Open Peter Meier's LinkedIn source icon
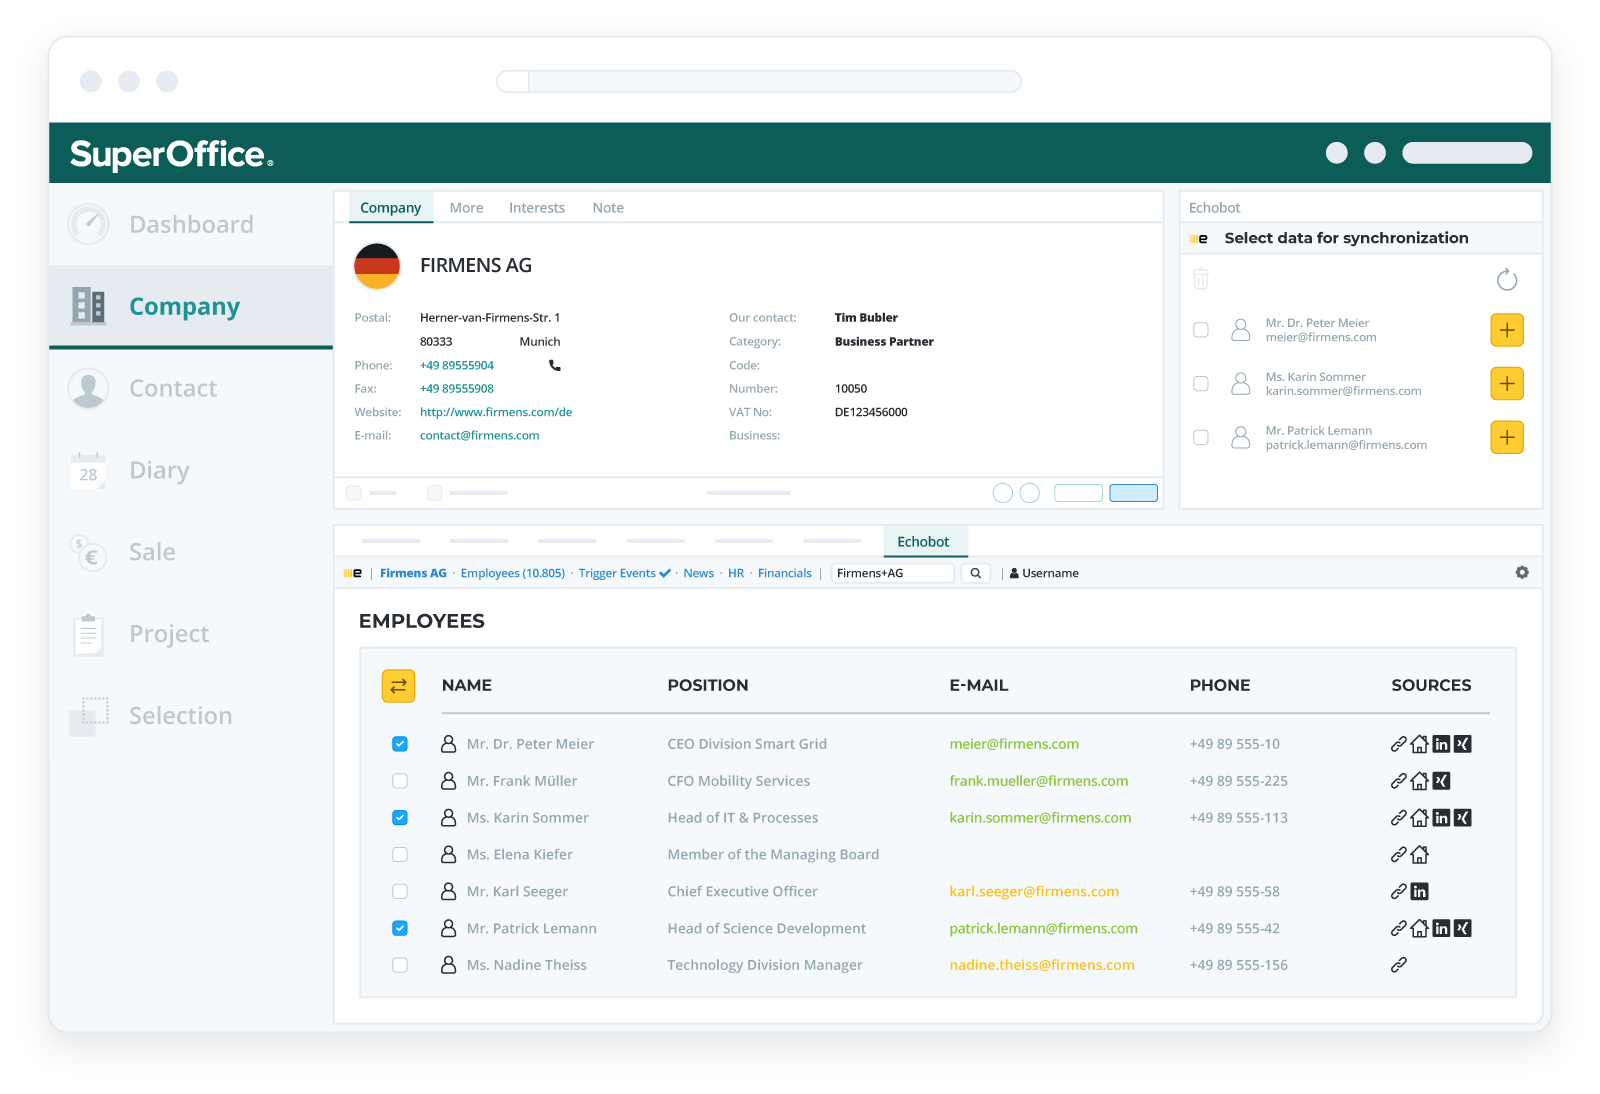The height and width of the screenshot is (1094, 1600). point(1441,744)
